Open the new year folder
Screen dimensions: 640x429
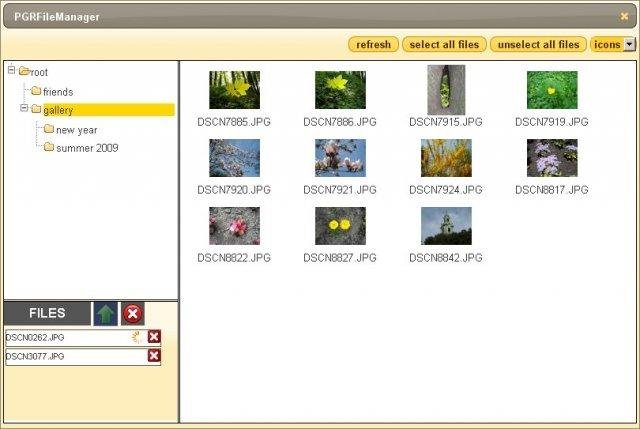pos(77,130)
